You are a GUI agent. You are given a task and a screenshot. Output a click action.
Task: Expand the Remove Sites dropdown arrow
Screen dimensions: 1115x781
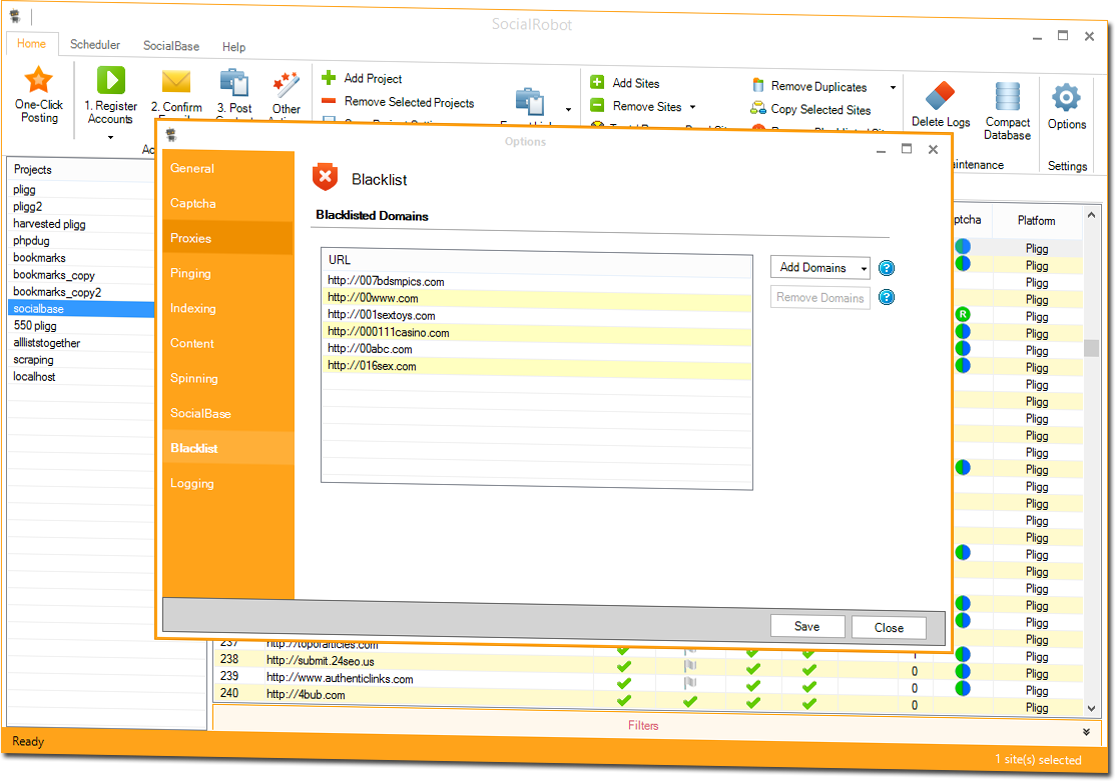pyautogui.click(x=693, y=107)
